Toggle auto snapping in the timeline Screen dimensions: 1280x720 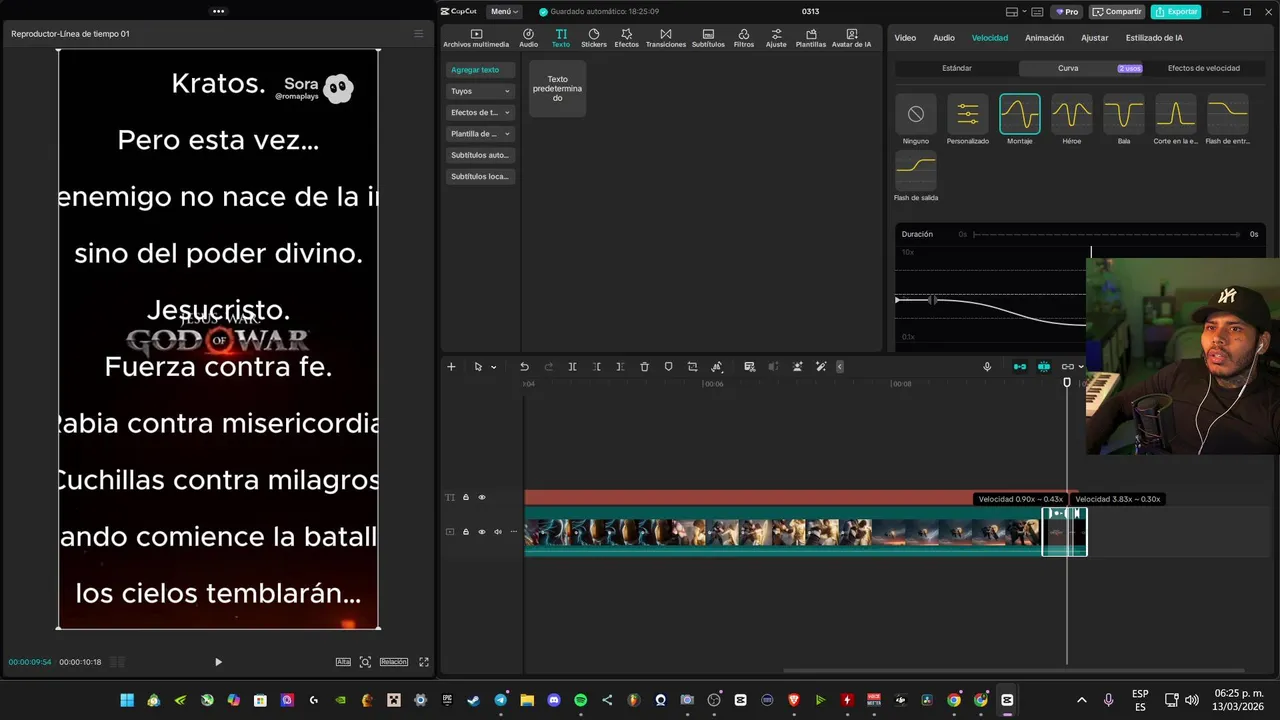point(1044,367)
